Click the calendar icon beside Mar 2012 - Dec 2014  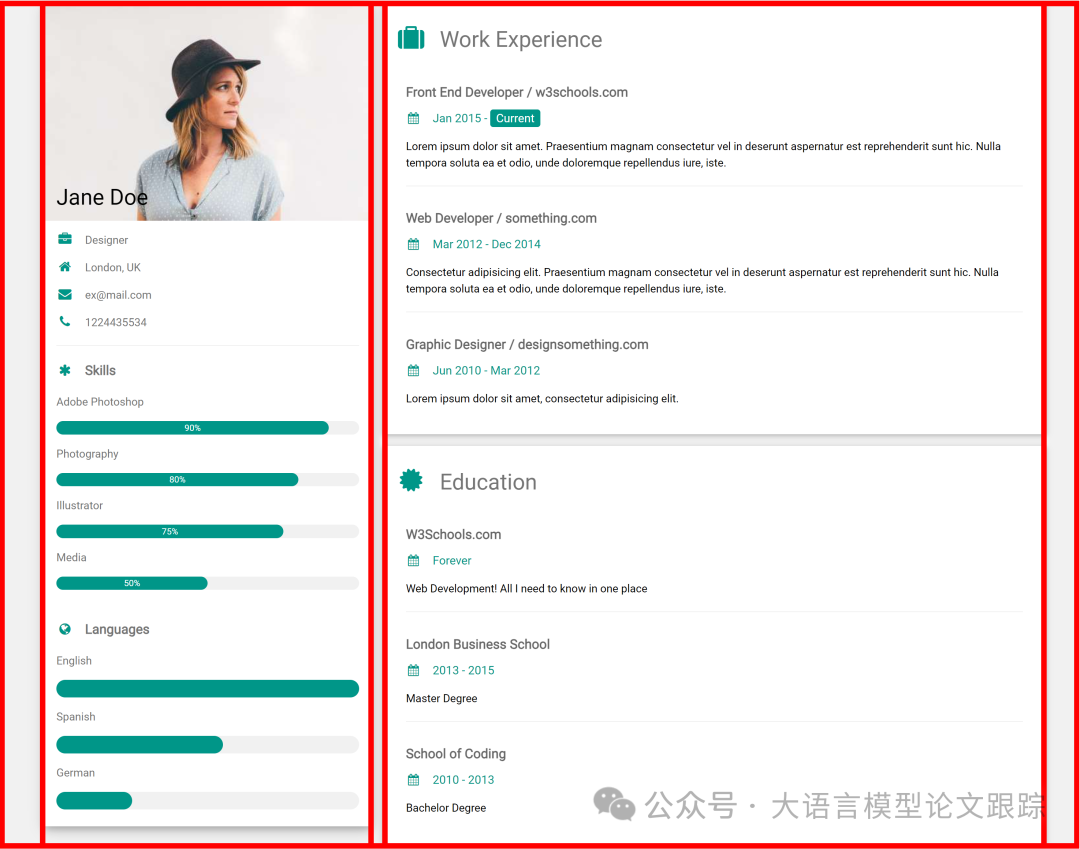point(413,244)
